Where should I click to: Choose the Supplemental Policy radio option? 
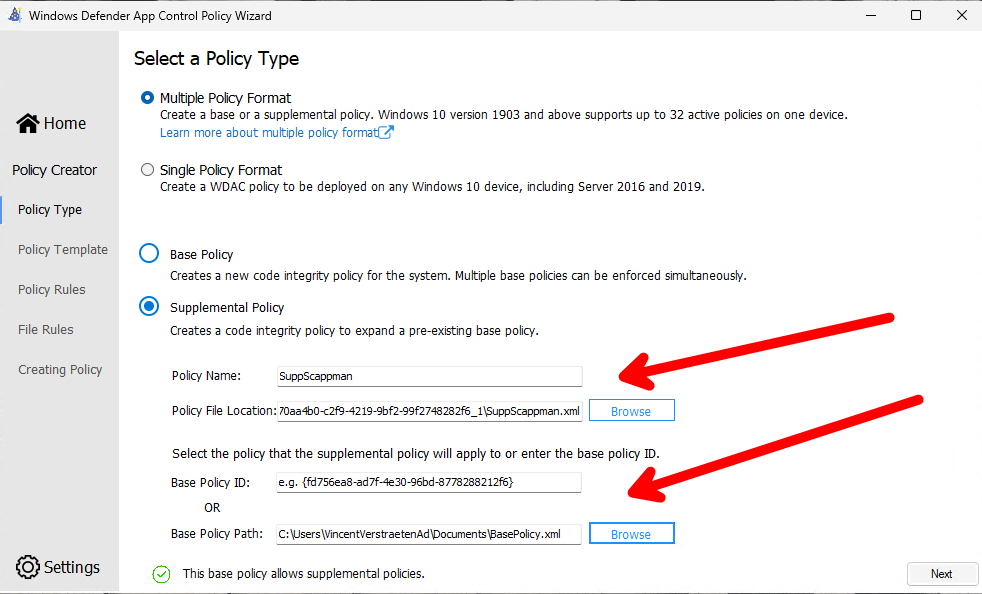pyautogui.click(x=149, y=306)
